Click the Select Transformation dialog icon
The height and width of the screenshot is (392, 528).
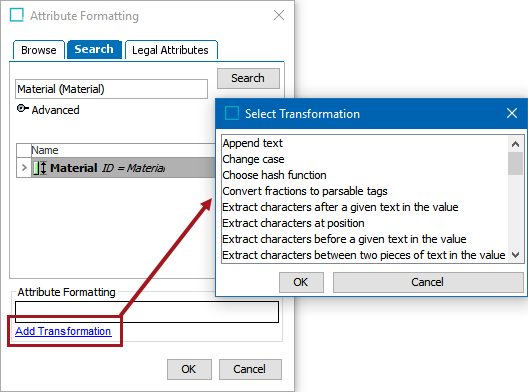tap(232, 113)
